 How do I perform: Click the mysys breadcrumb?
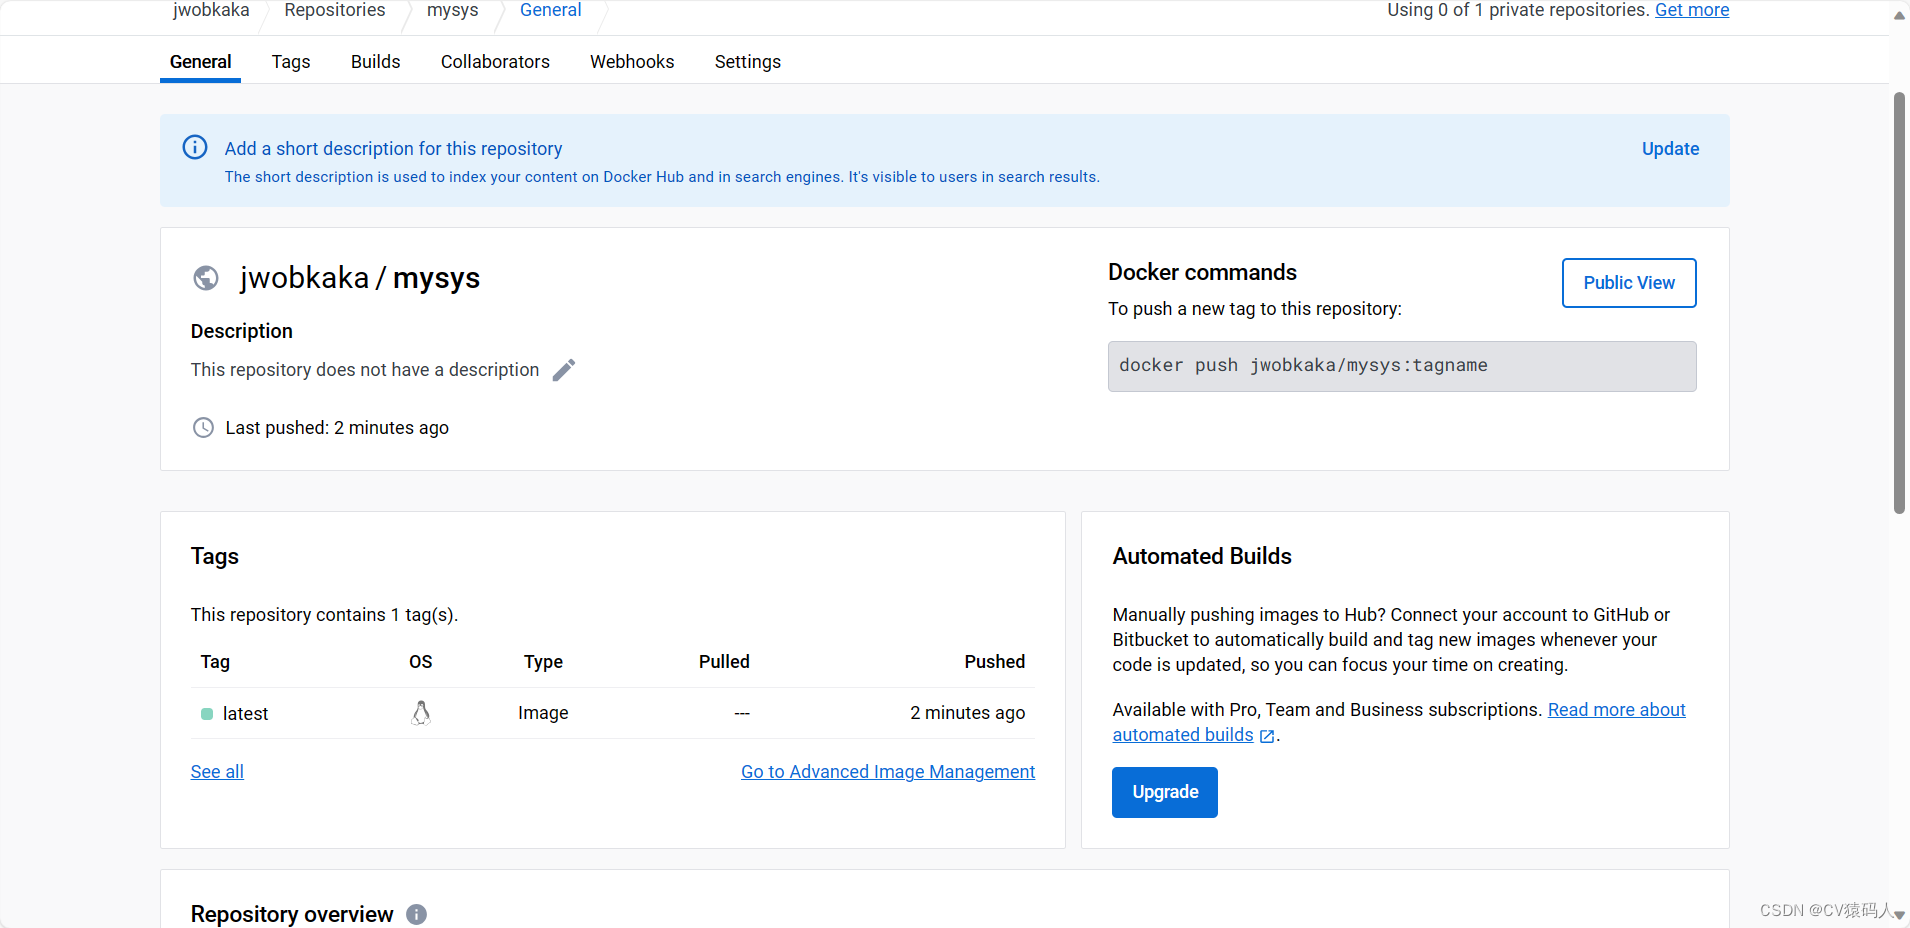click(x=453, y=10)
